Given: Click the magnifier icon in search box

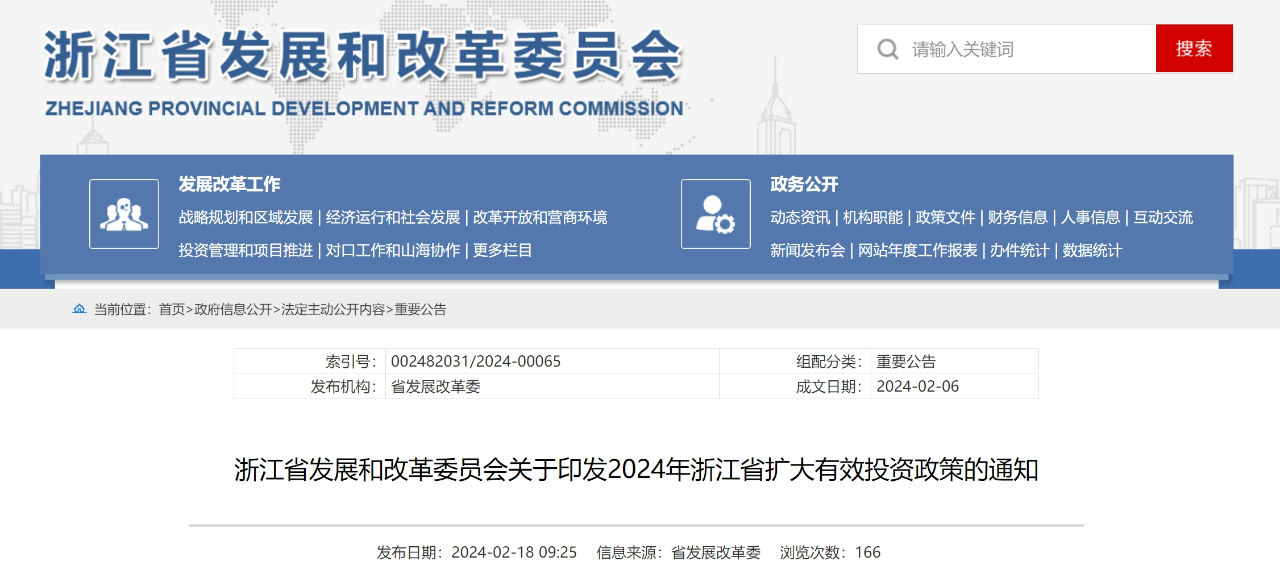Looking at the screenshot, I should 887,49.
